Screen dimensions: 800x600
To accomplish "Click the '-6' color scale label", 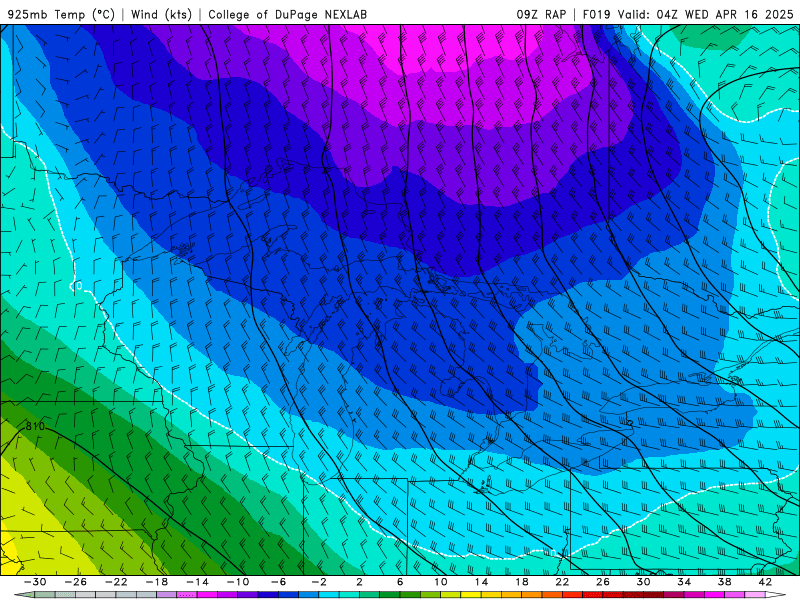I will 278,582.
